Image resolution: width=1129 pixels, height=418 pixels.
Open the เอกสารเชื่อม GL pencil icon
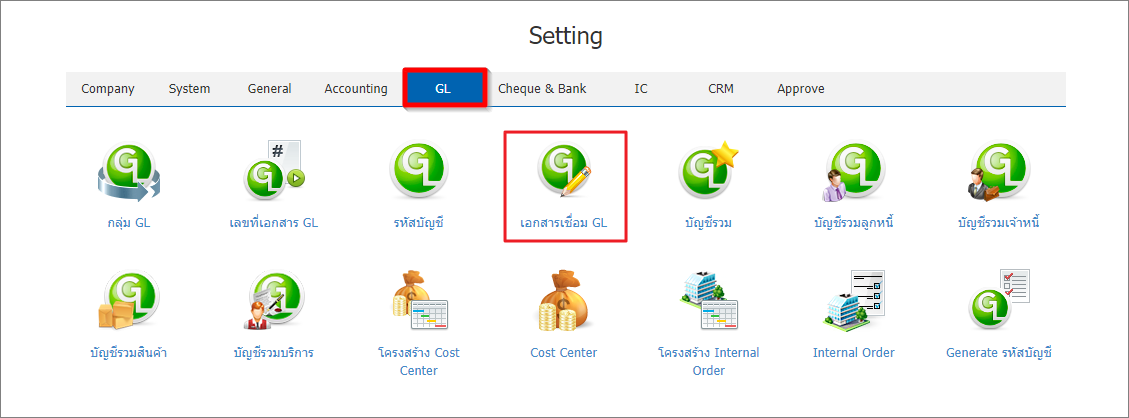coord(564,171)
